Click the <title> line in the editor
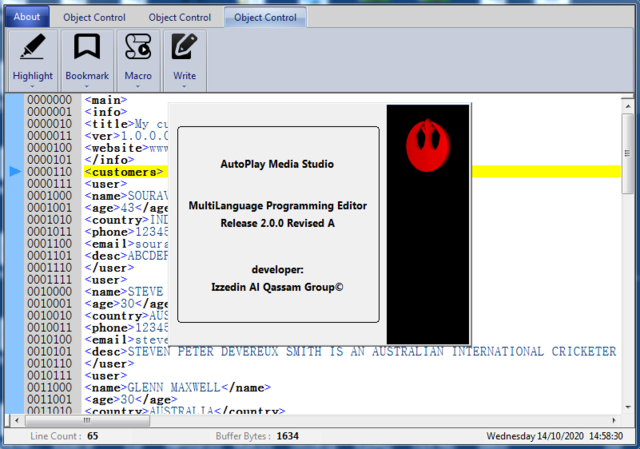The width and height of the screenshot is (640, 449). point(126,124)
